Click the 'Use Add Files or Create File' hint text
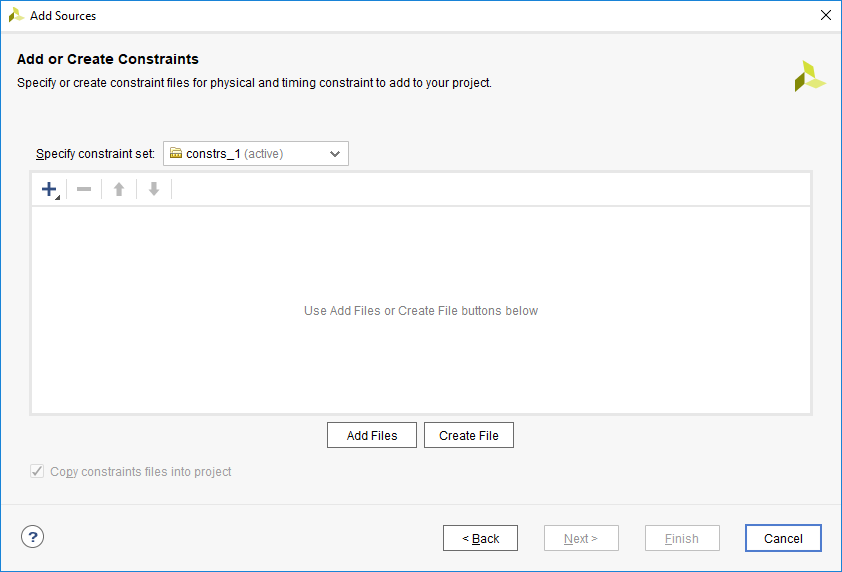842x572 pixels. pyautogui.click(x=421, y=311)
